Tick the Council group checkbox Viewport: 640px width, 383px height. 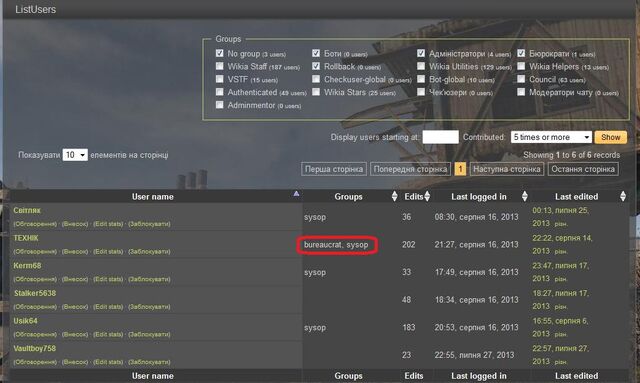521,79
